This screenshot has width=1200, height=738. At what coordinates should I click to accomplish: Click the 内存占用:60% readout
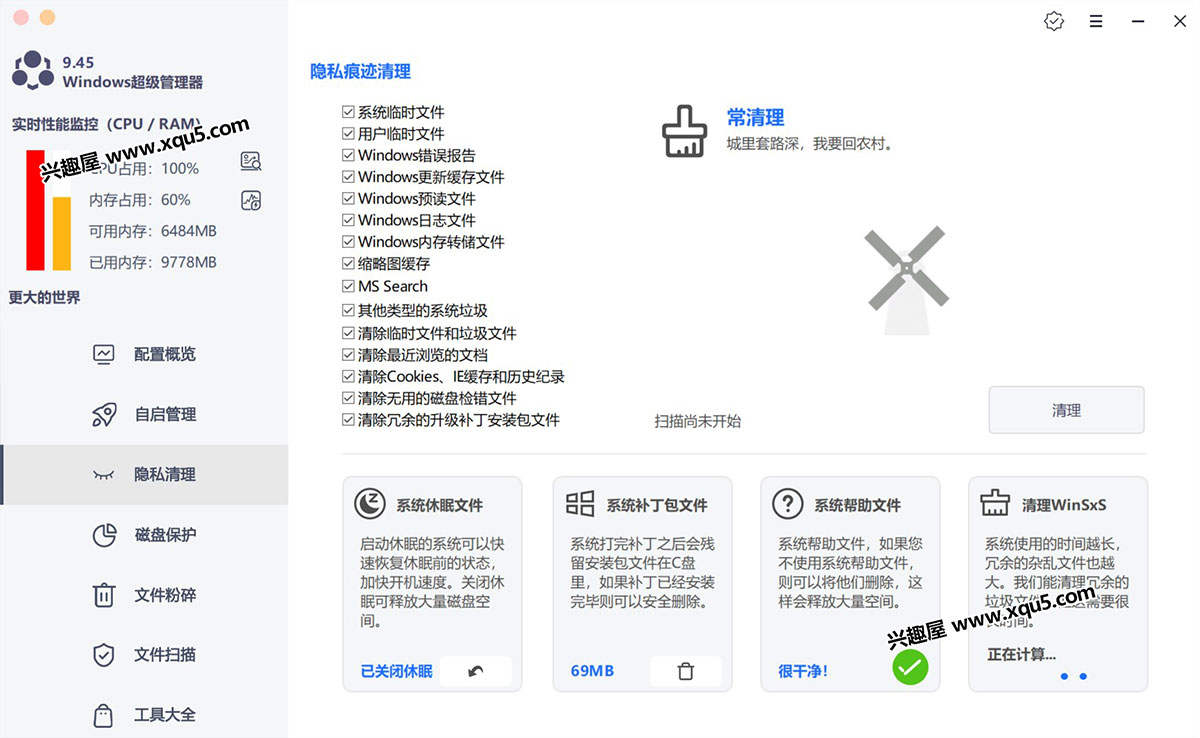[x=140, y=199]
